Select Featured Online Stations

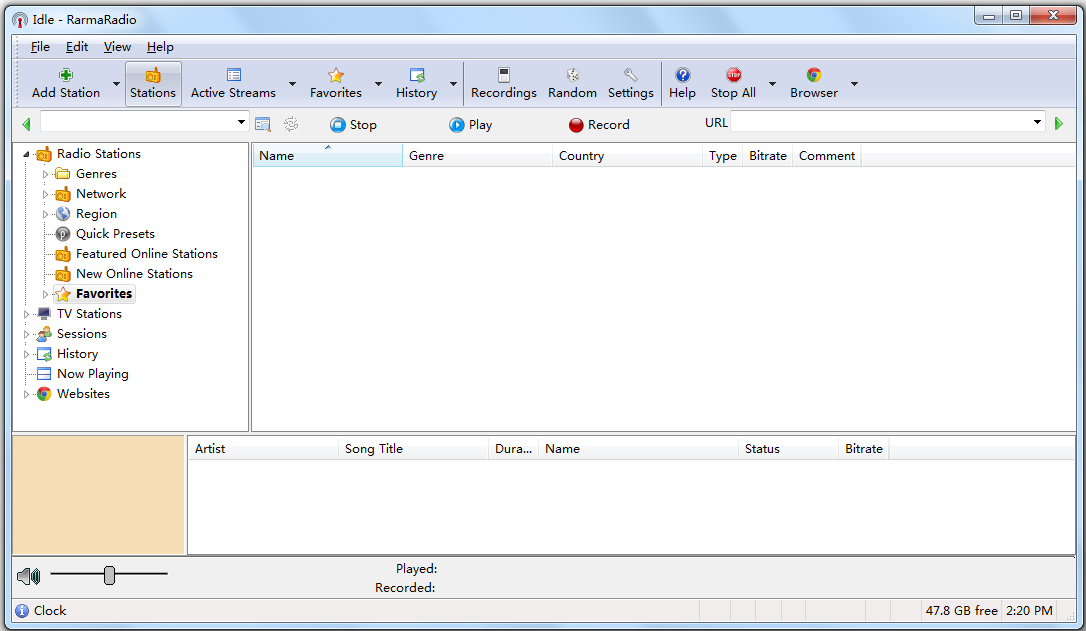pos(146,254)
